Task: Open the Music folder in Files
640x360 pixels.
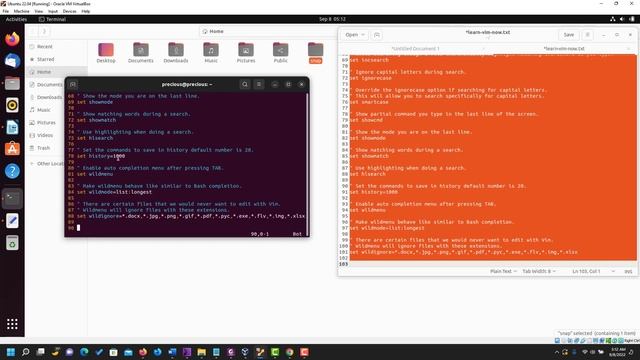Action: tap(211, 53)
